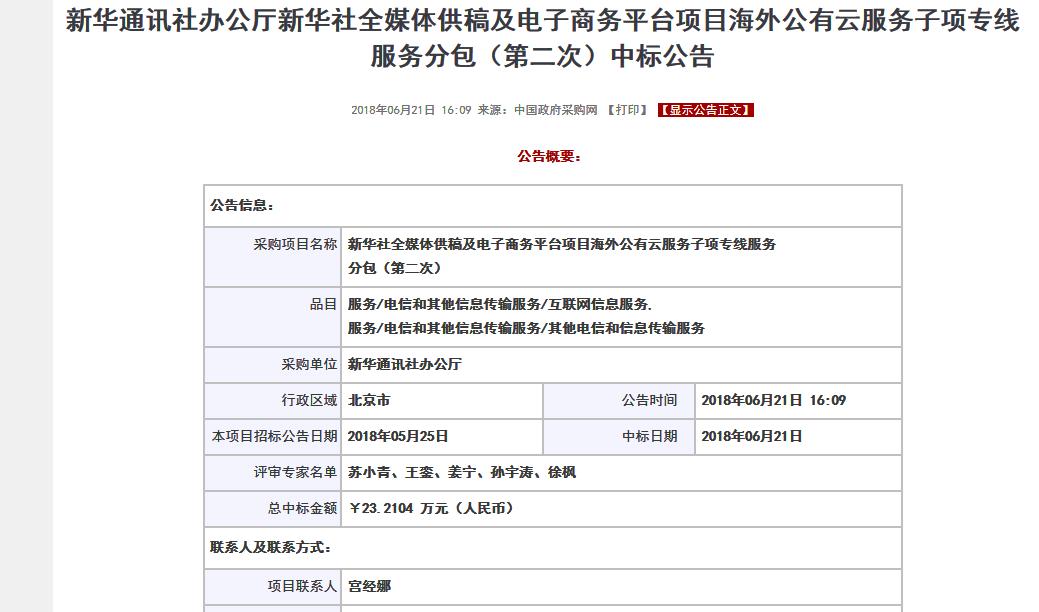Image resolution: width=1039 pixels, height=612 pixels.
Task: Click the table 公告时间 value 2018年06月21日 16:09
Action: pyautogui.click(x=773, y=400)
